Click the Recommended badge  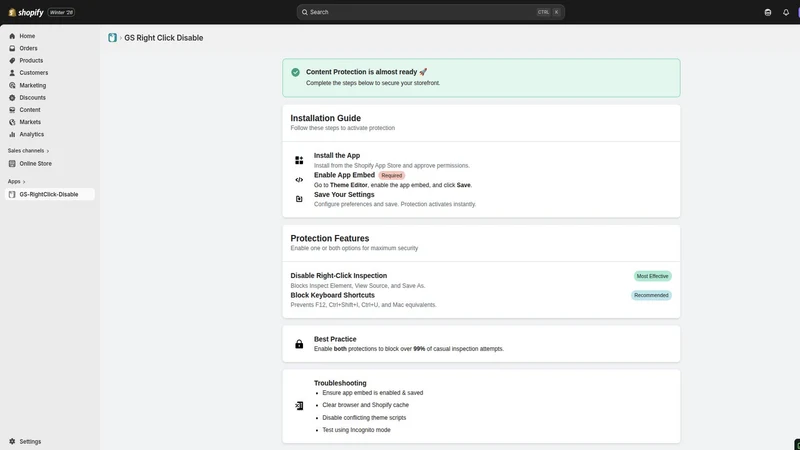tap(651, 295)
